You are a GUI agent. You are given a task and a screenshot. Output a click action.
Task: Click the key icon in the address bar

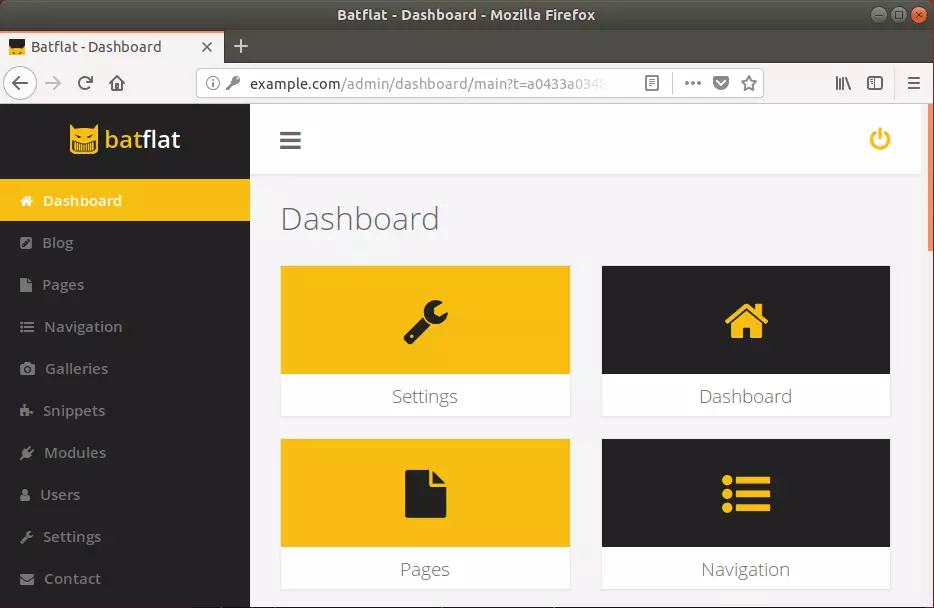[x=233, y=83]
